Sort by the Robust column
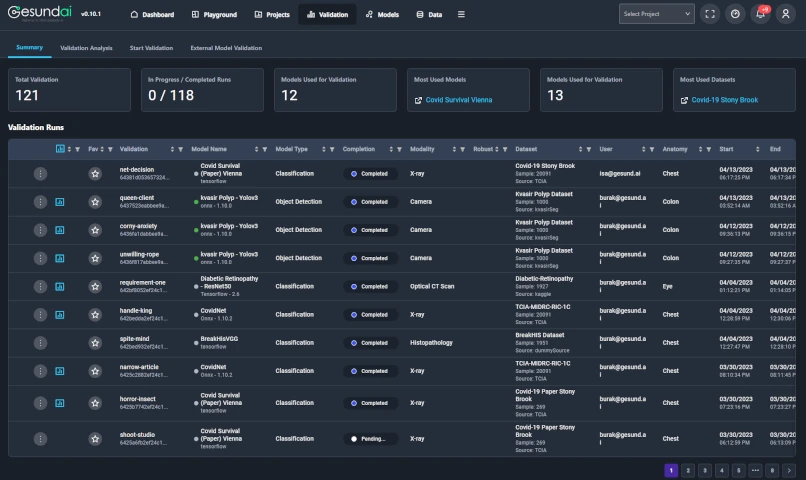 coord(497,149)
